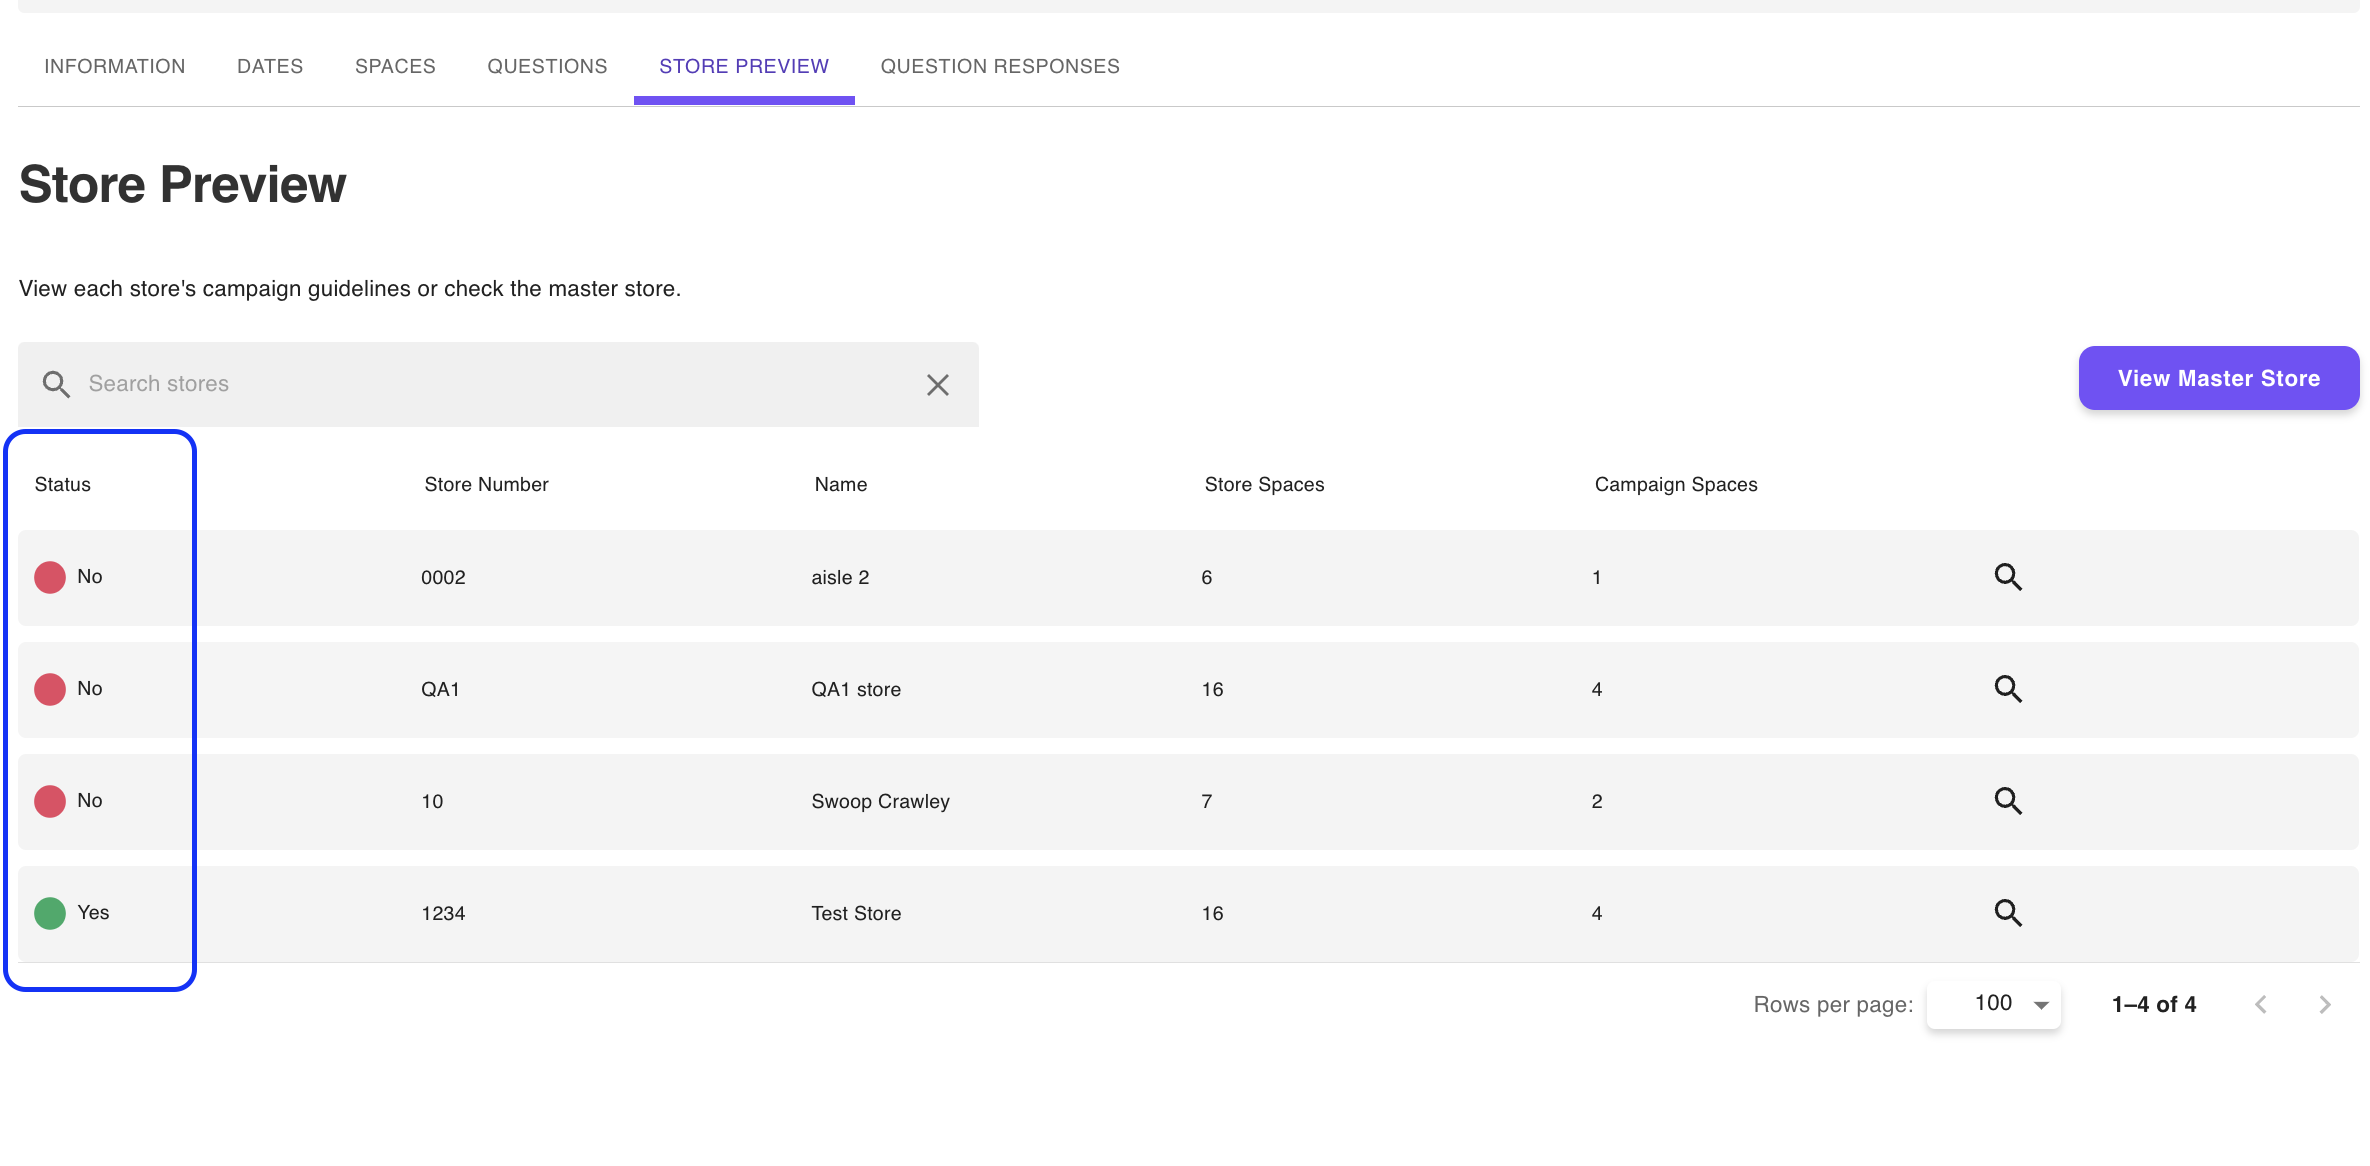
Task: Click green status dot for Test Store
Action: coord(50,913)
